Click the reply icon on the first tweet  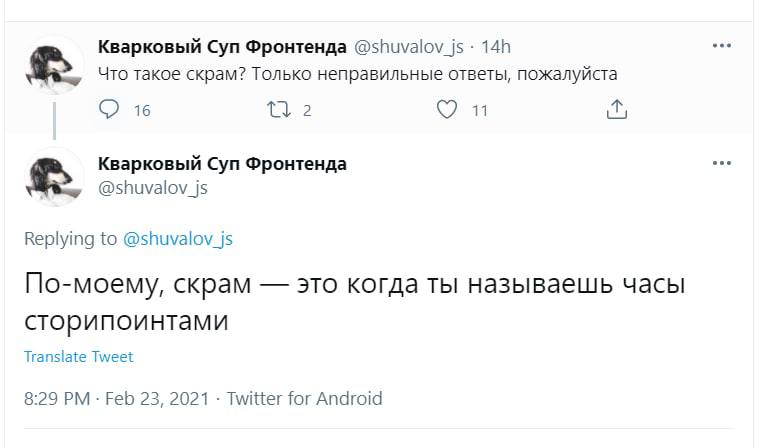point(110,110)
